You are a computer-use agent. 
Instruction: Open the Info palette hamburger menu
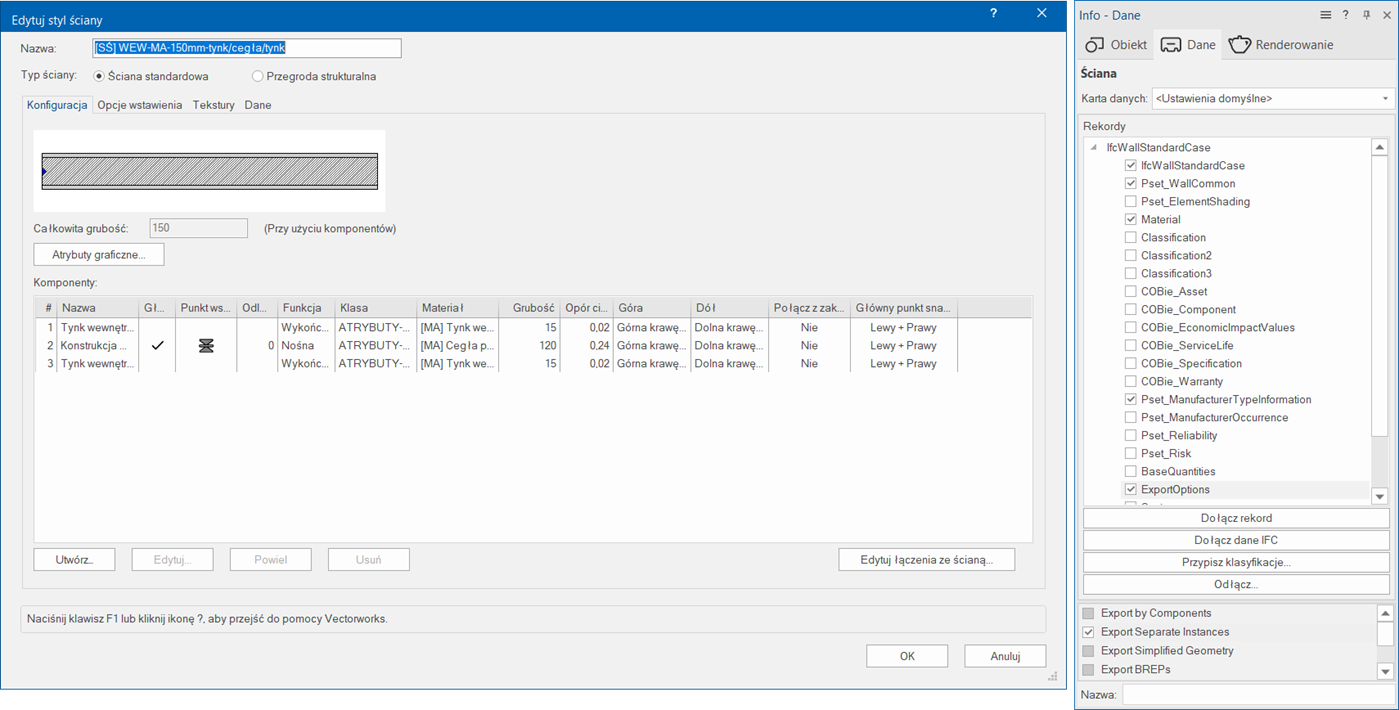(1325, 15)
